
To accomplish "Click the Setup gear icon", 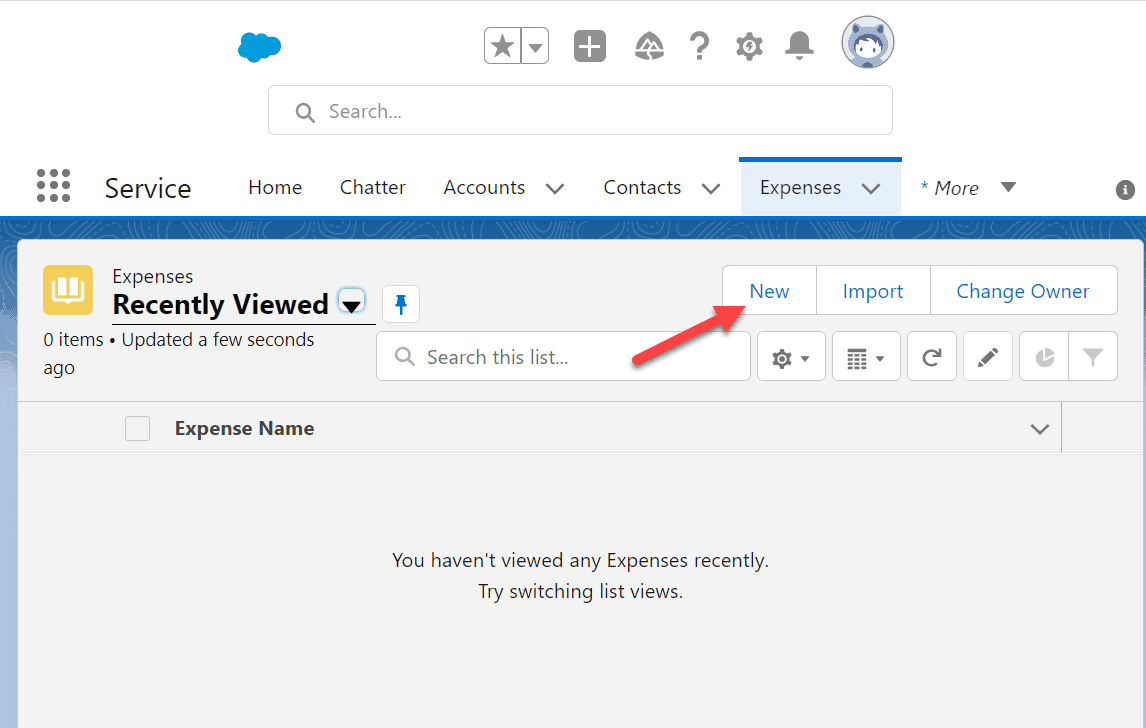I will [x=748, y=45].
